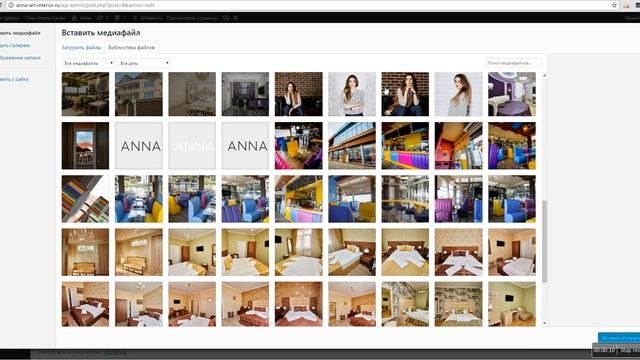Image resolution: width=640 pixels, height=360 pixels.
Task: Bookmark the page with the star icon
Action: click(614, 5)
